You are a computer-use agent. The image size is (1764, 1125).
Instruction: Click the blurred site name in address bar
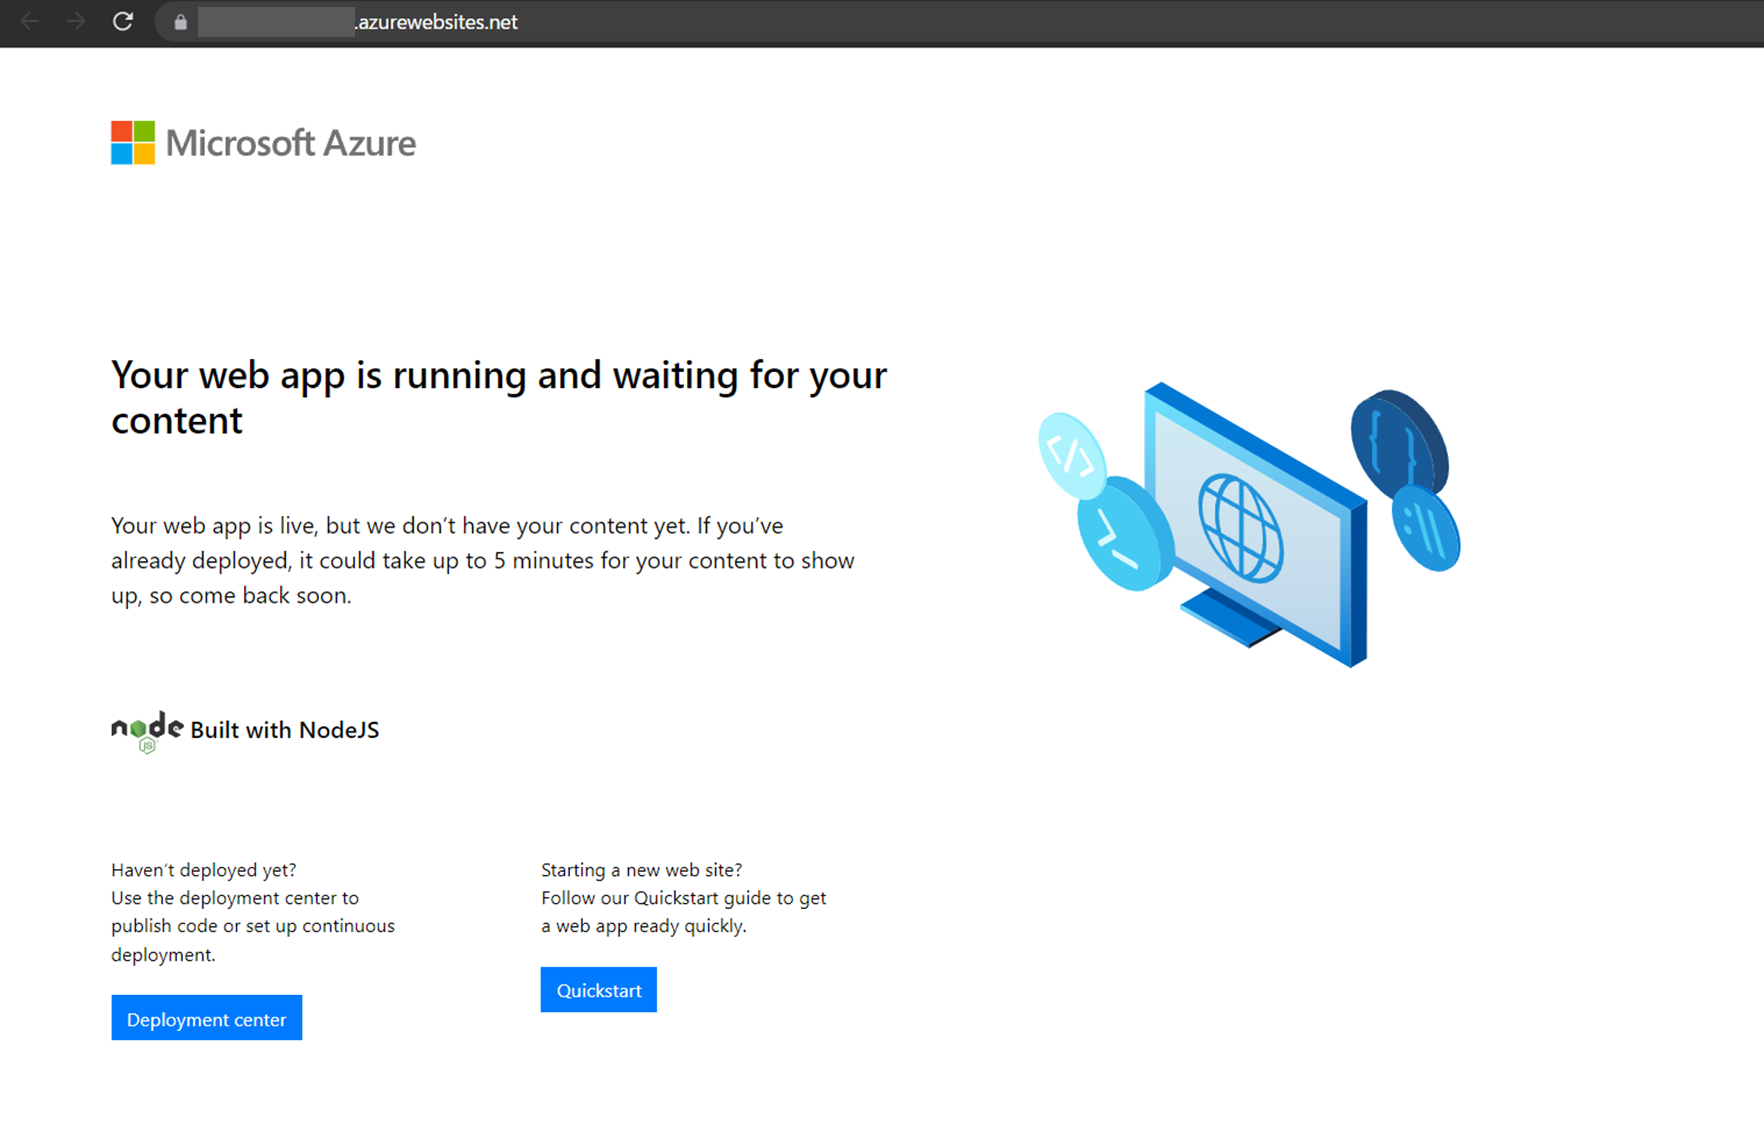tap(275, 22)
